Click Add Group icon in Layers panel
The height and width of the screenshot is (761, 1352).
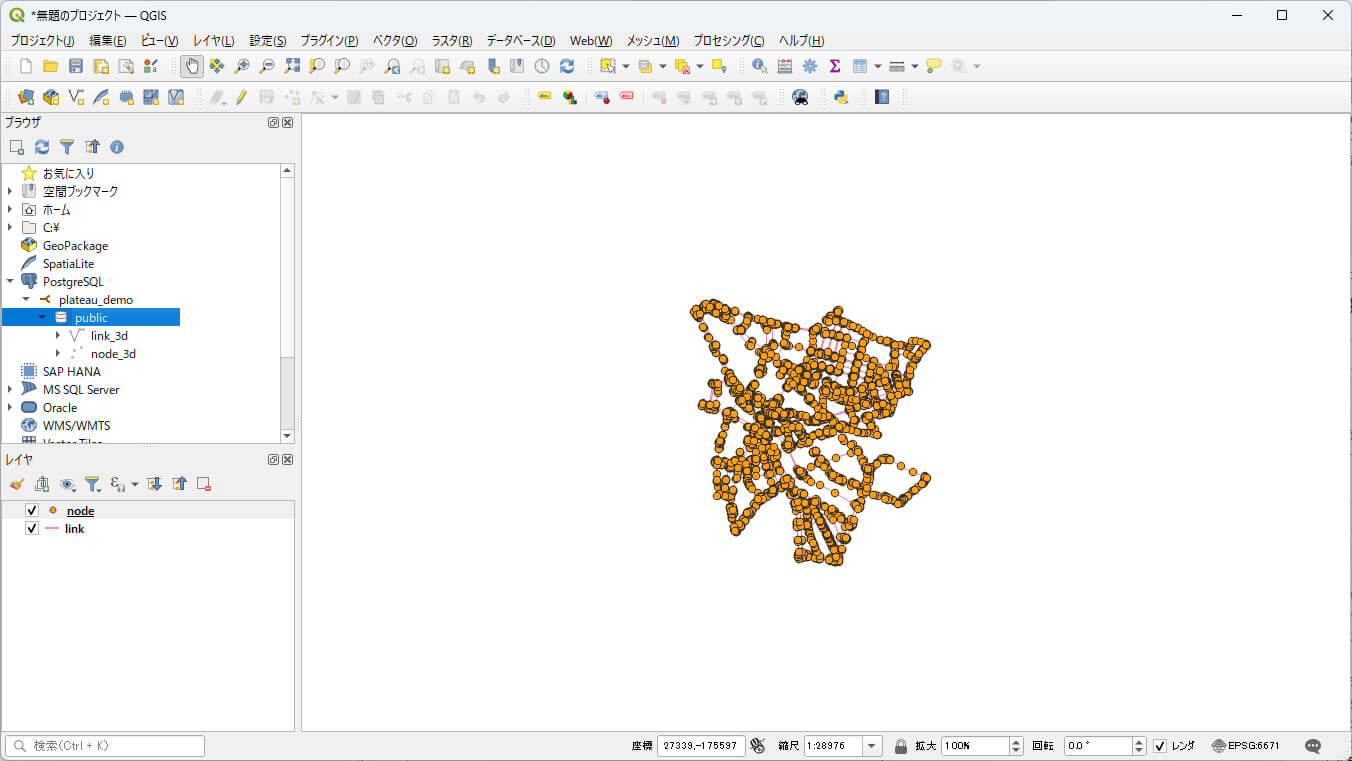[42, 484]
